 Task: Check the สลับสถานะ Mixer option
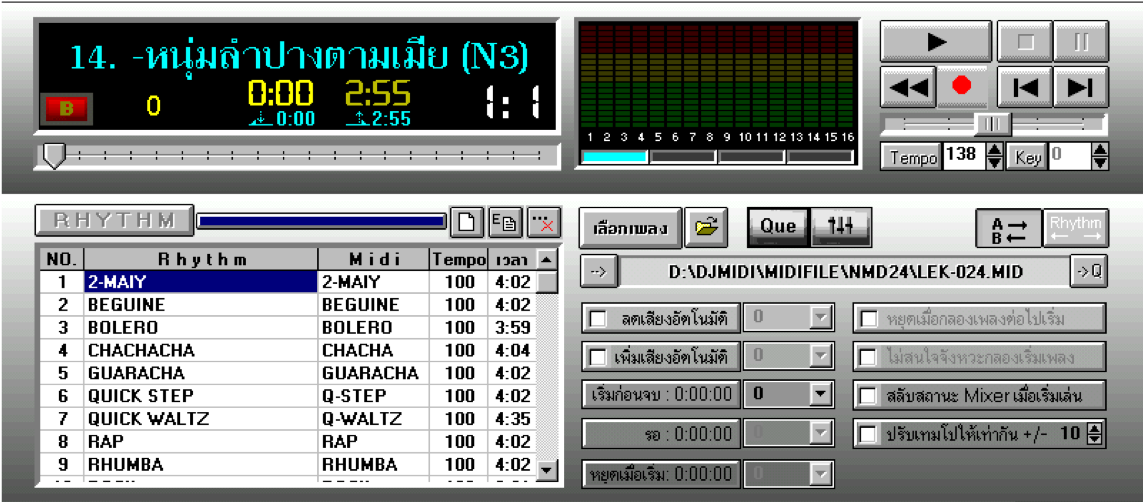point(869,395)
